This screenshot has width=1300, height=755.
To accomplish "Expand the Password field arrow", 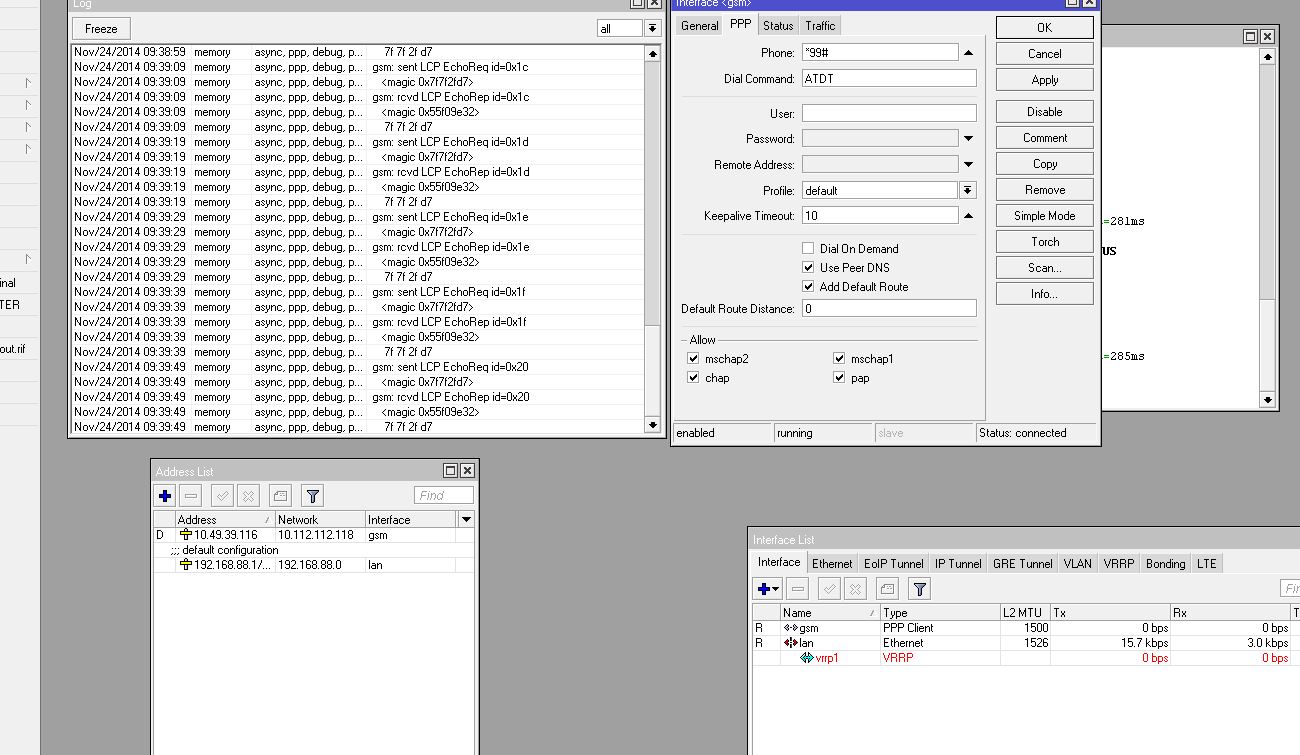I will (x=968, y=139).
